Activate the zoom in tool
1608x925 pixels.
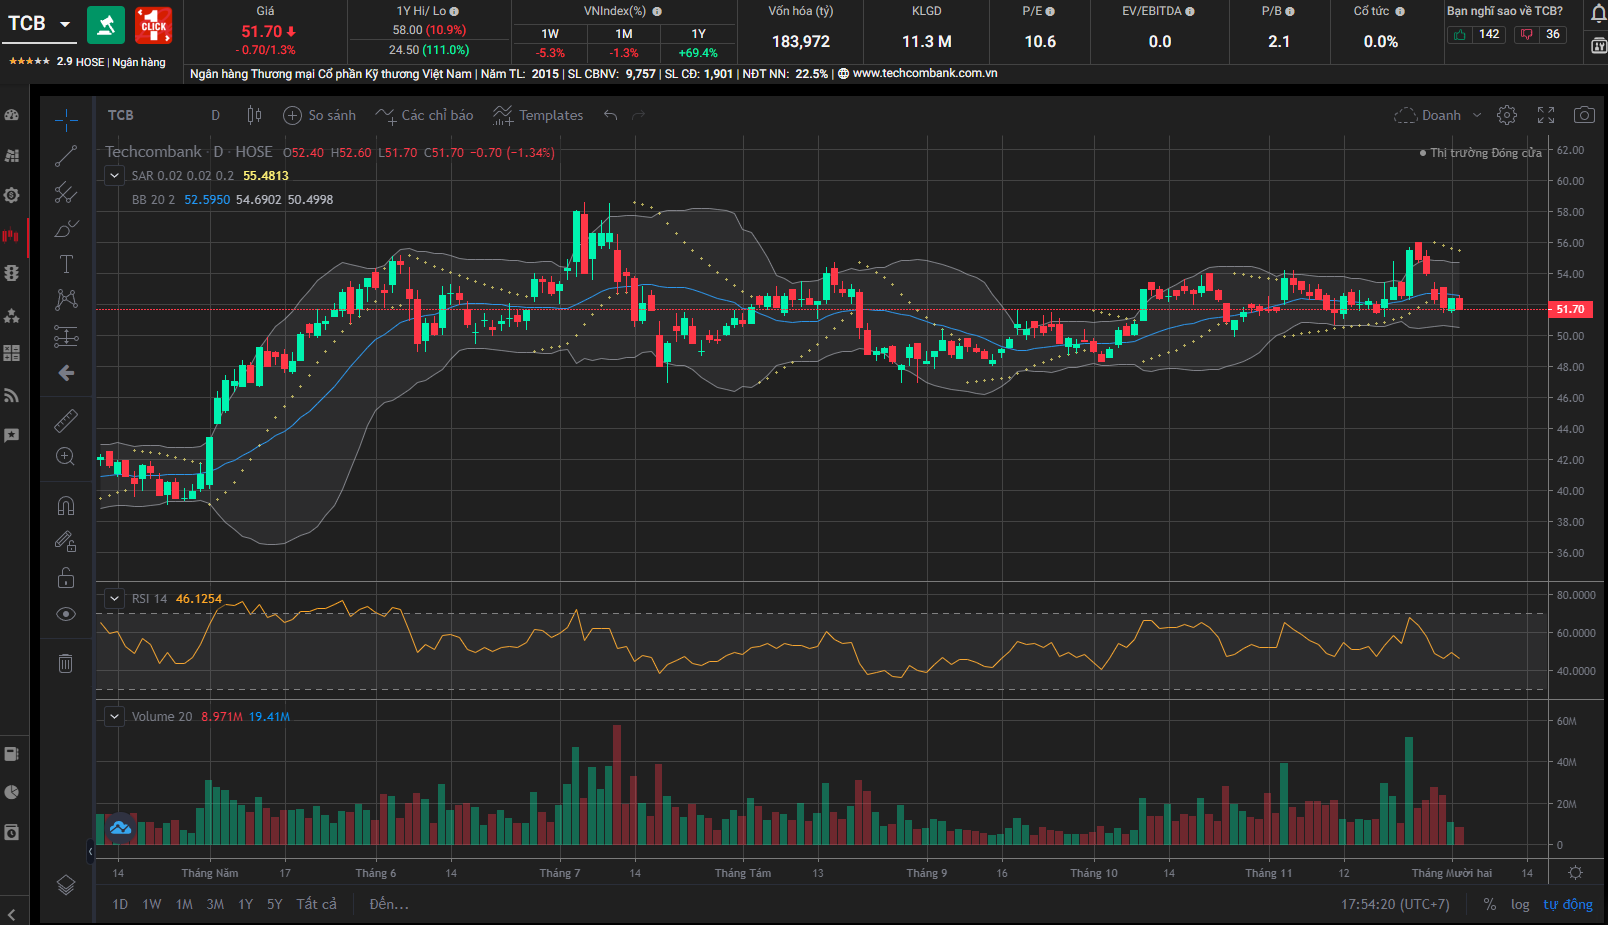pyautogui.click(x=66, y=457)
